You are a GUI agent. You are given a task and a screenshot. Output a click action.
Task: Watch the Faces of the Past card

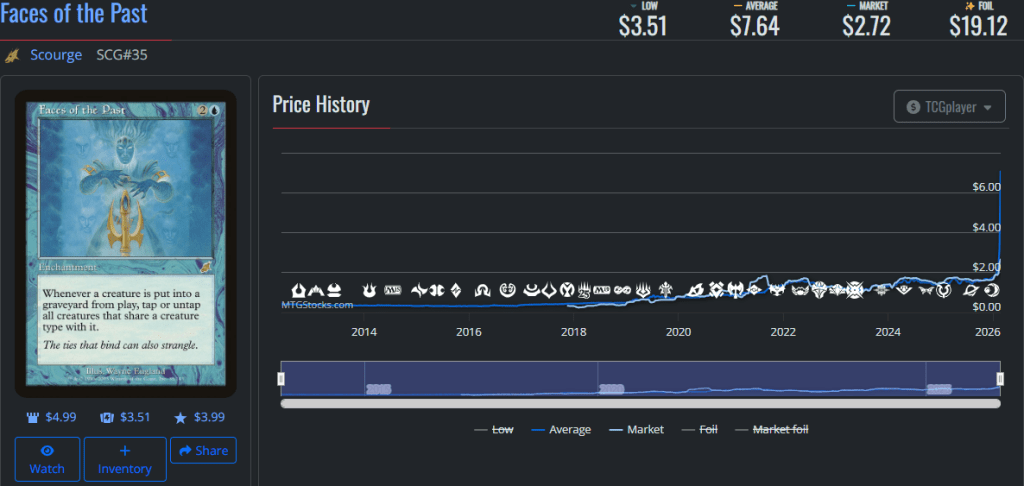click(x=47, y=459)
